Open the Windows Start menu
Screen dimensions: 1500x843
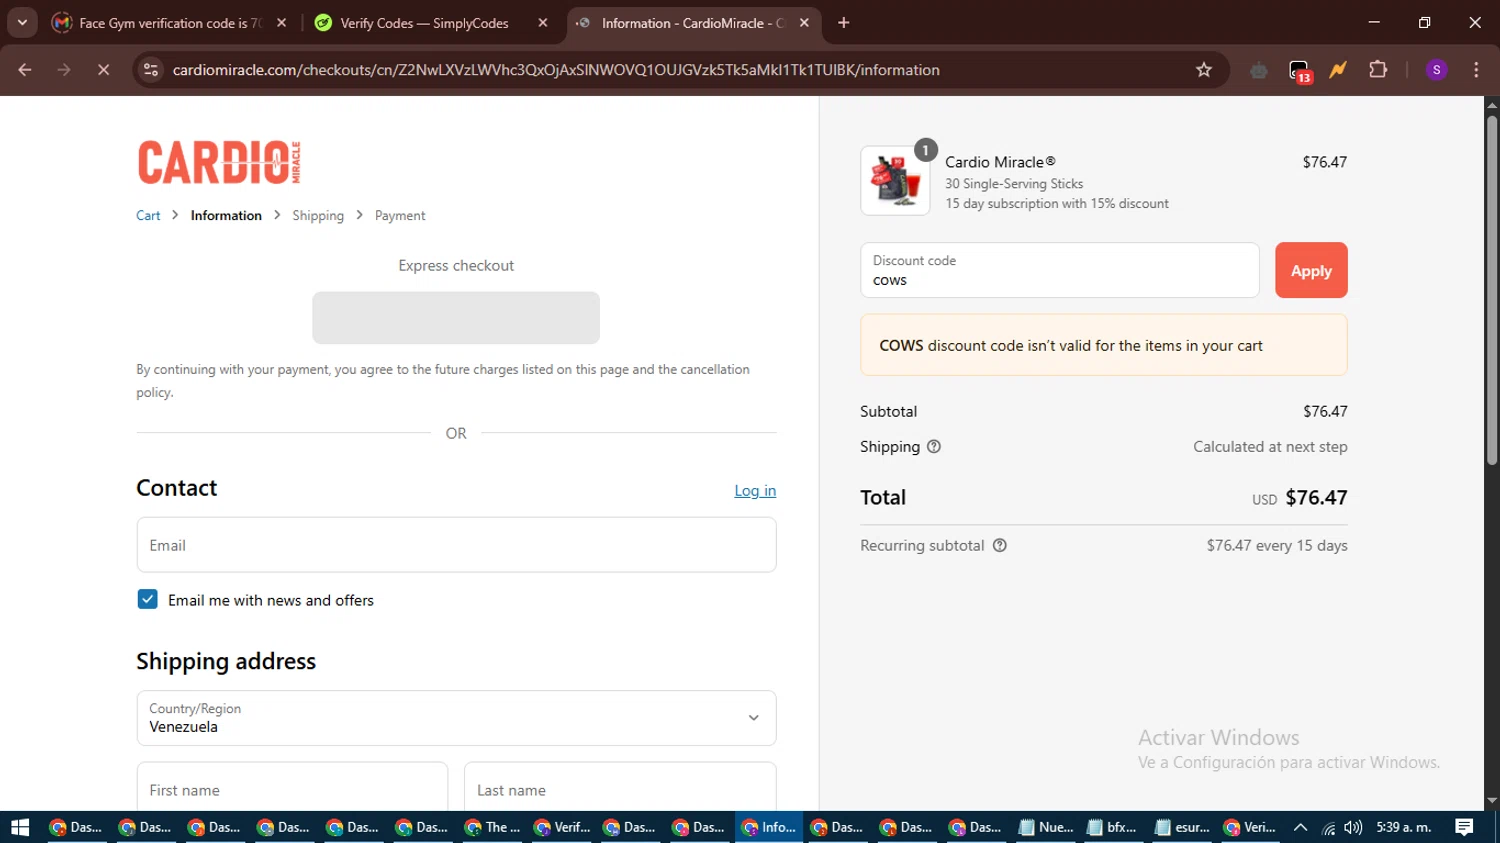tap(20, 827)
